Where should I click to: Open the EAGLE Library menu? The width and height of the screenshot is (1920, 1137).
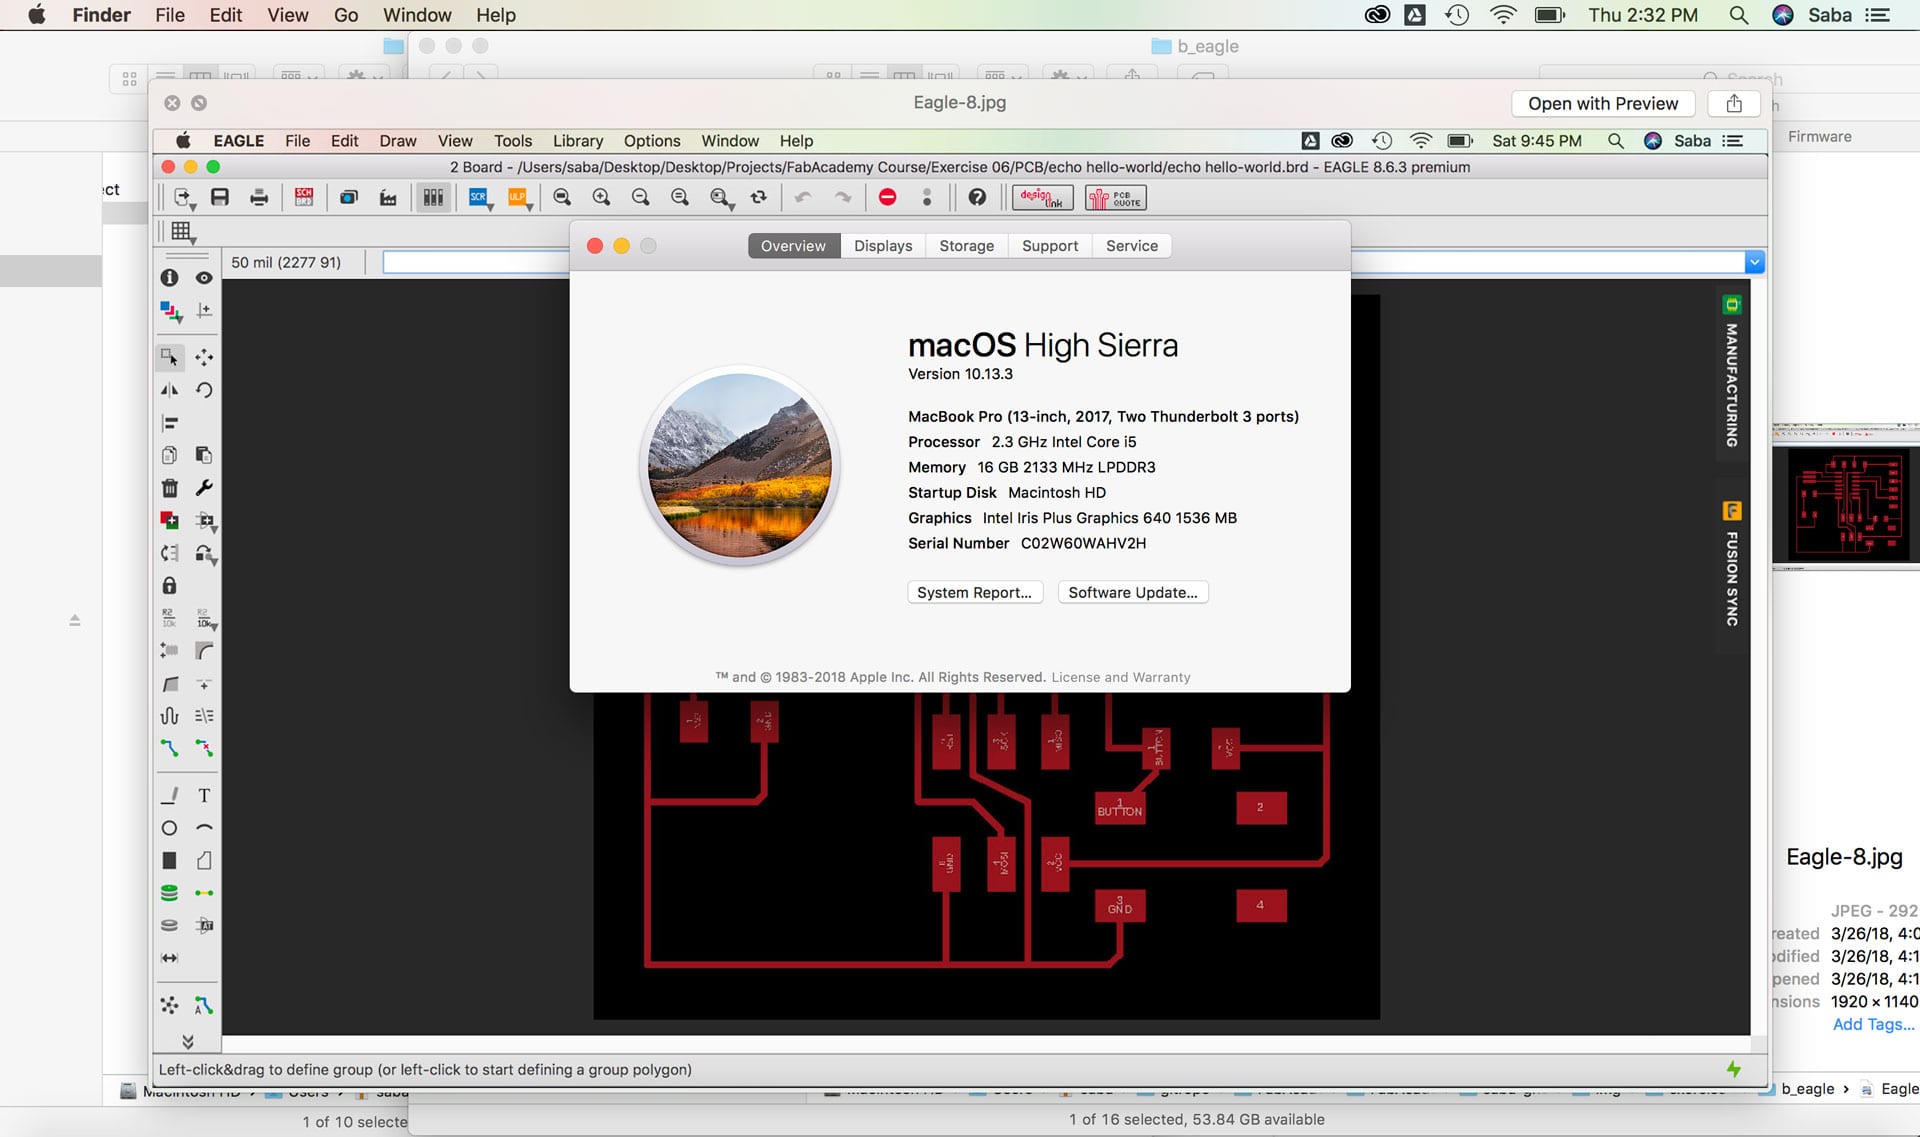point(578,141)
